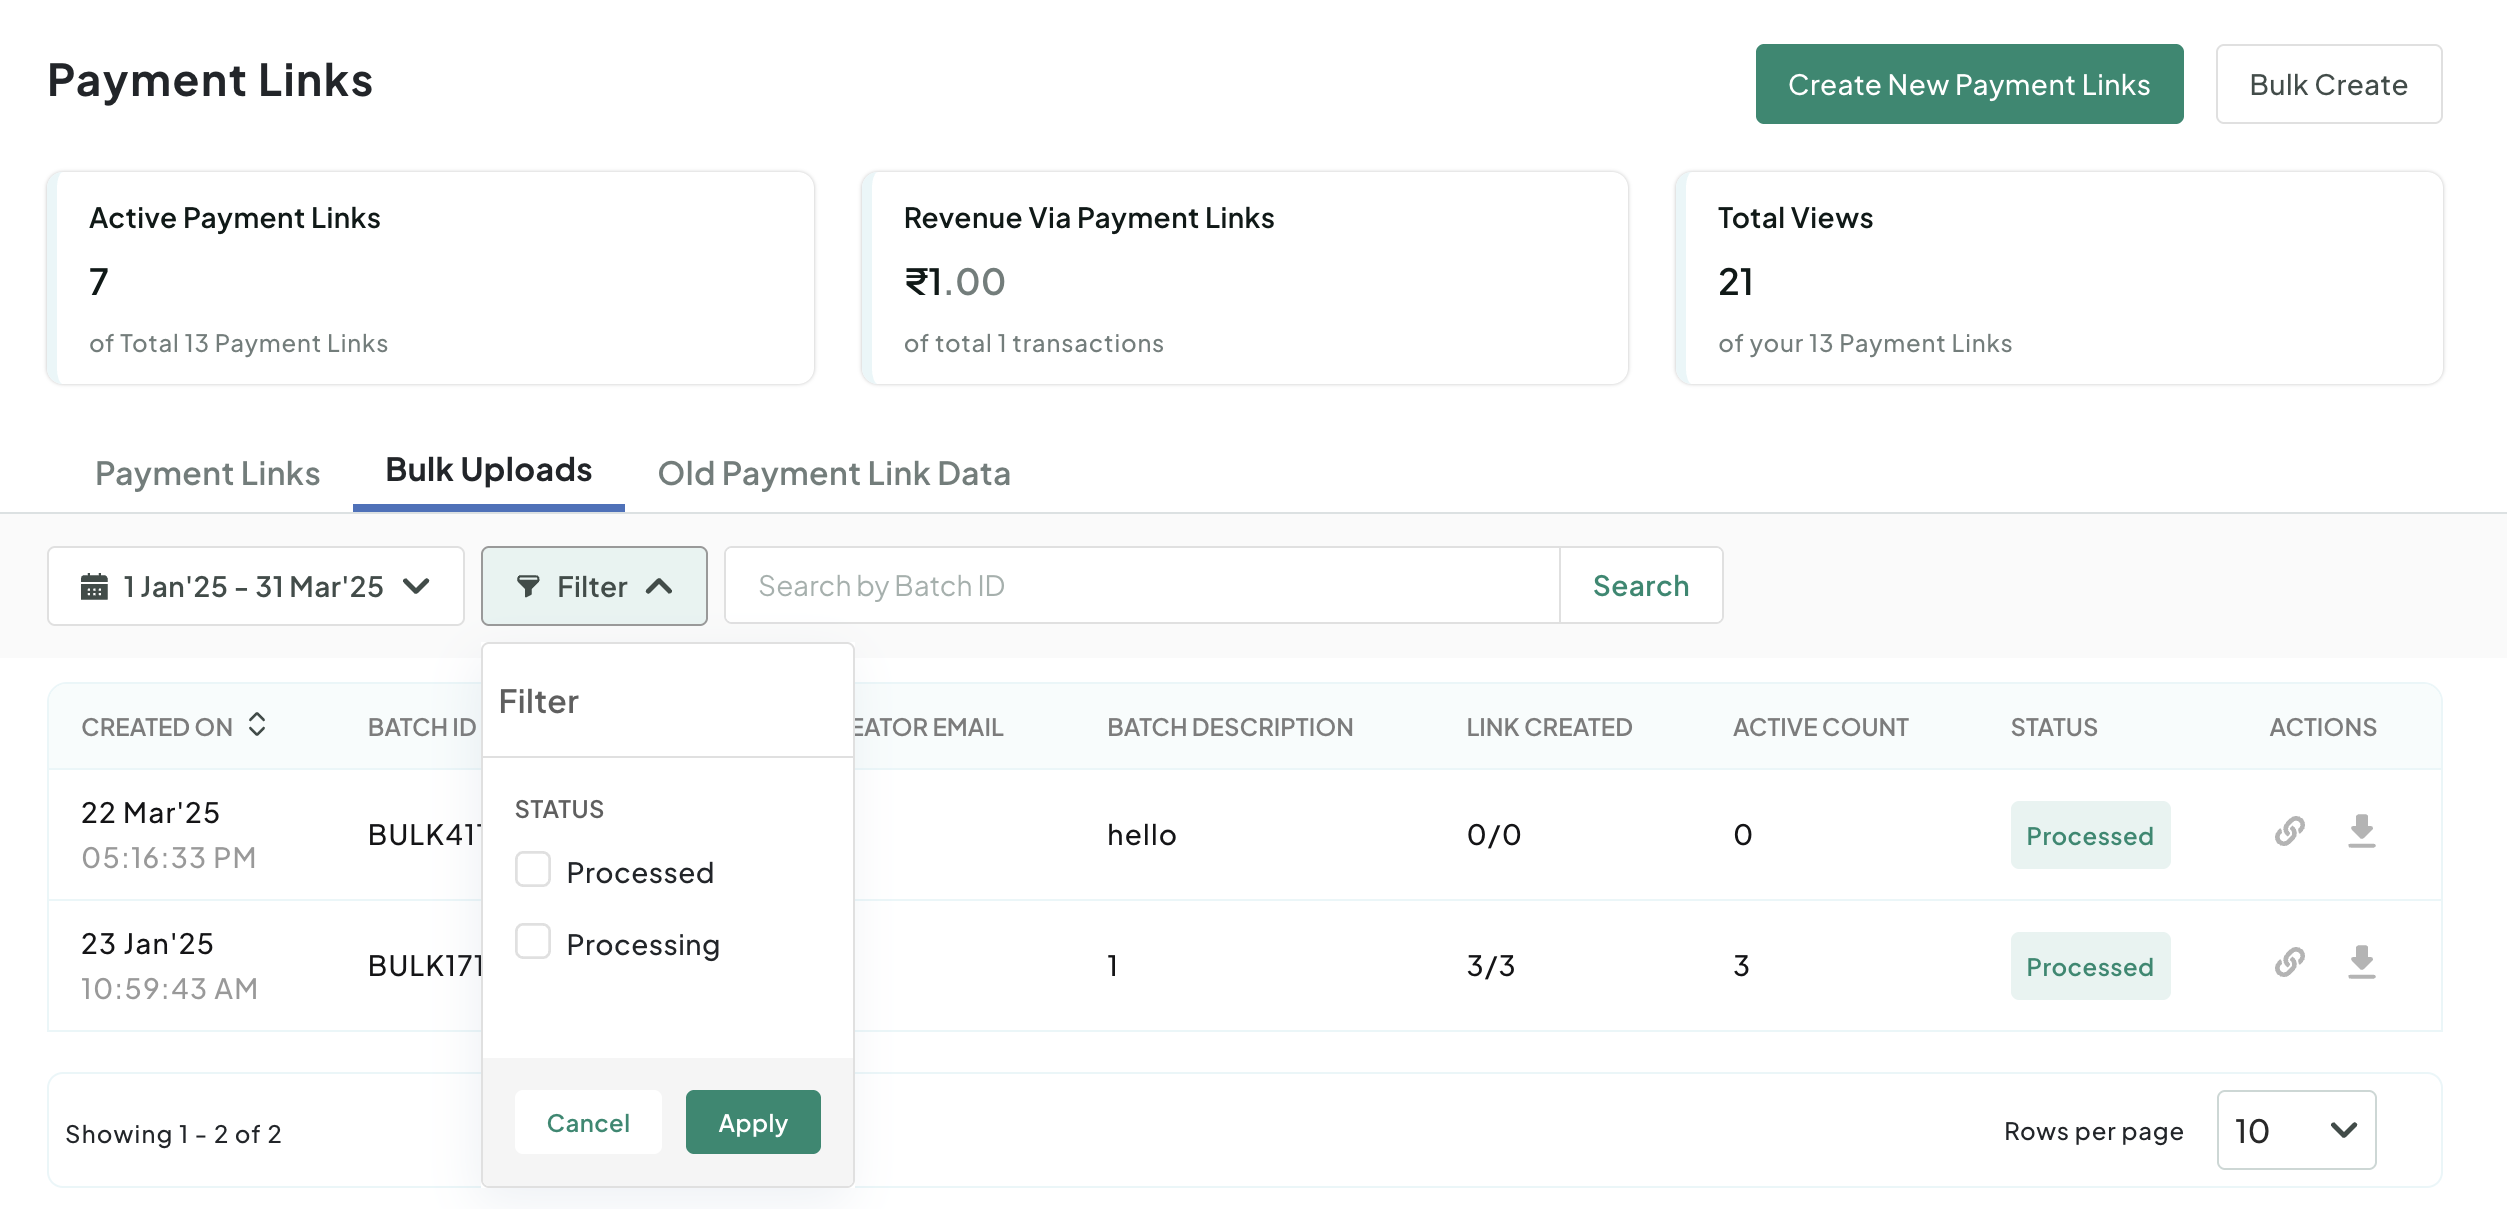Click the calendar icon in the date picker

click(94, 587)
